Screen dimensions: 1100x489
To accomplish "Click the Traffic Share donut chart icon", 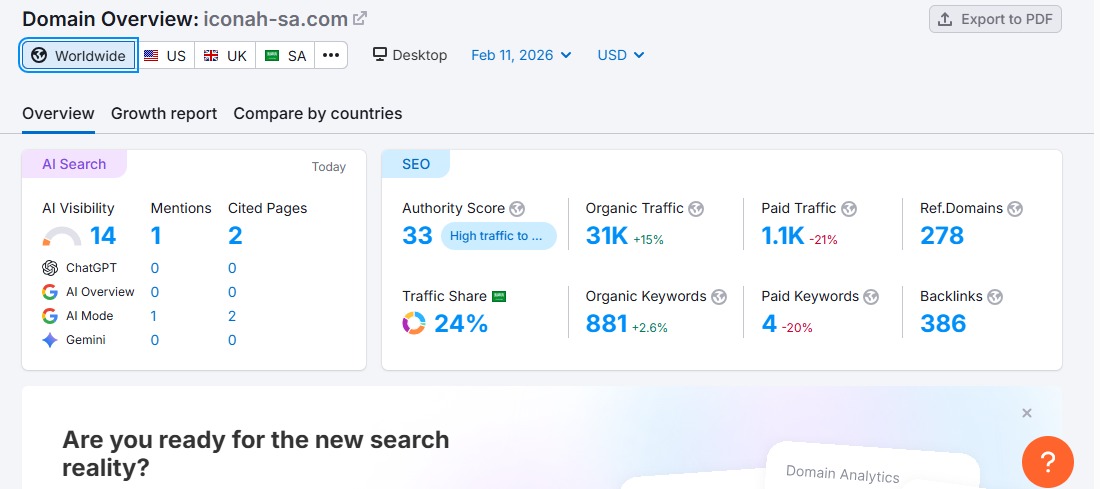I will (x=414, y=323).
